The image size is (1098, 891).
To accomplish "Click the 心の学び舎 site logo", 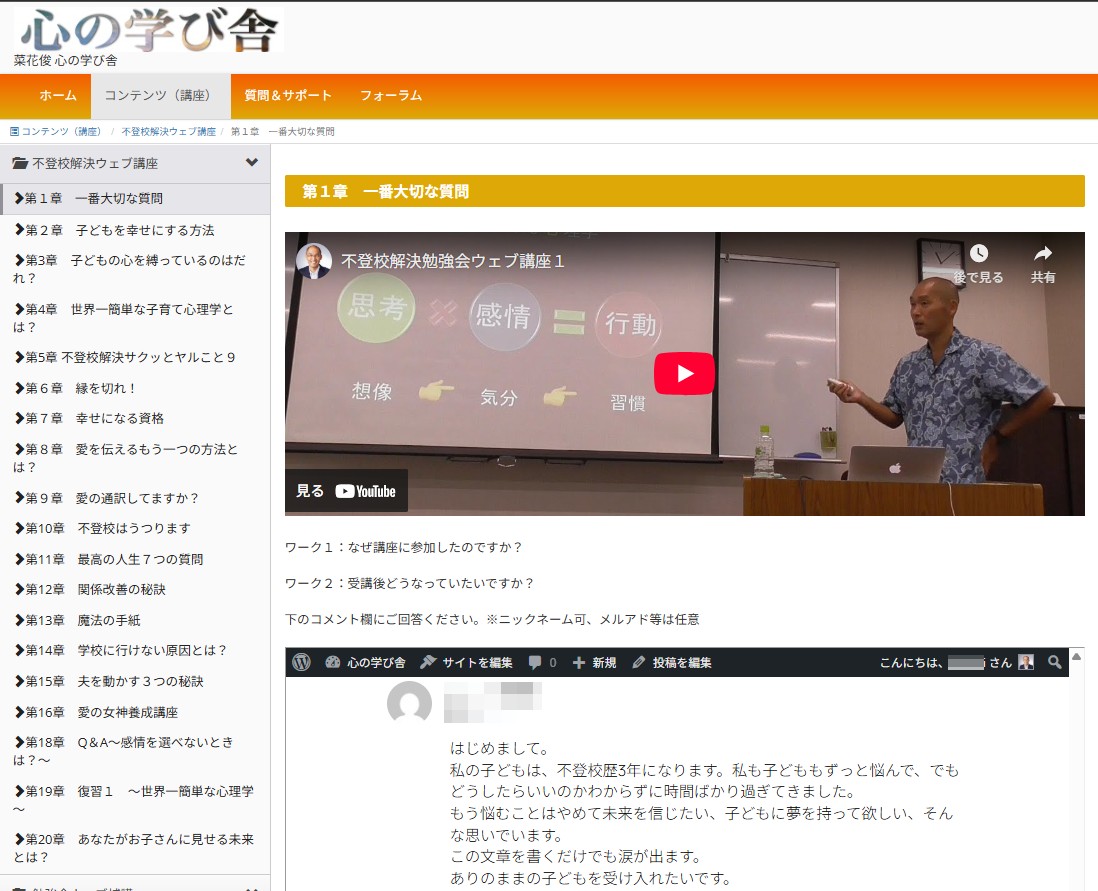I will 149,30.
